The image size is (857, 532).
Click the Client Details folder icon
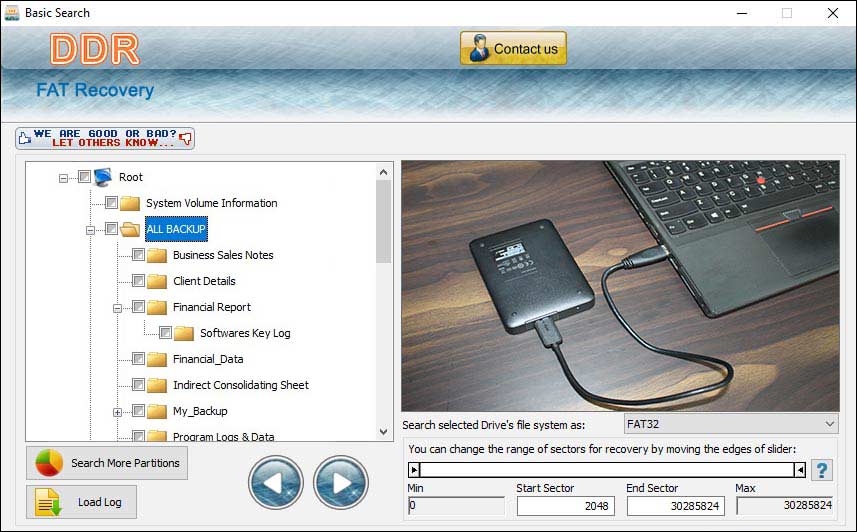(x=156, y=281)
